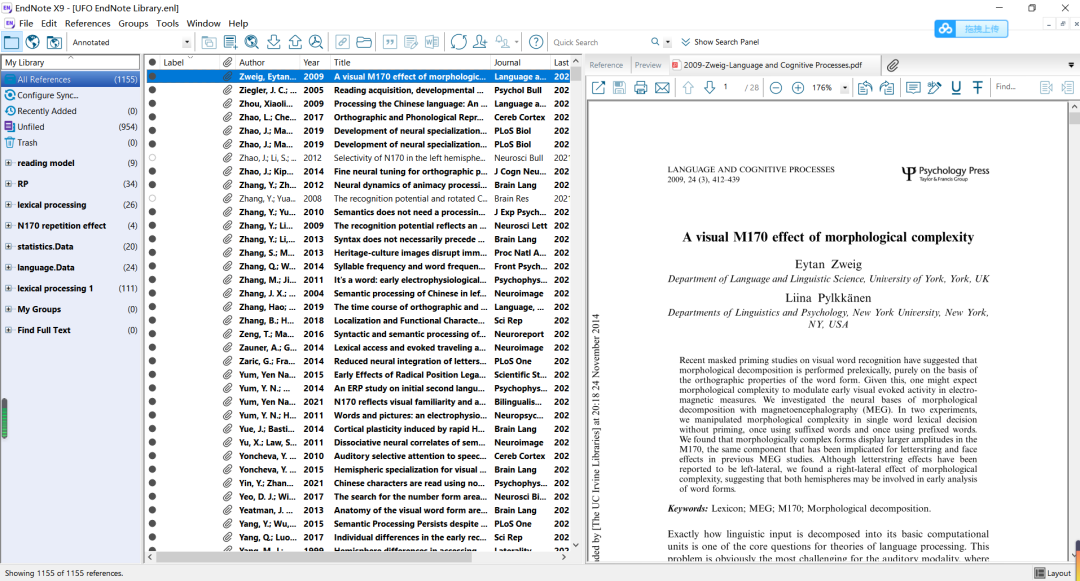This screenshot has height=581, width=1080.
Task: Toggle unread dot for Zhao 2012 Selectivity reference
Action: click(x=153, y=158)
